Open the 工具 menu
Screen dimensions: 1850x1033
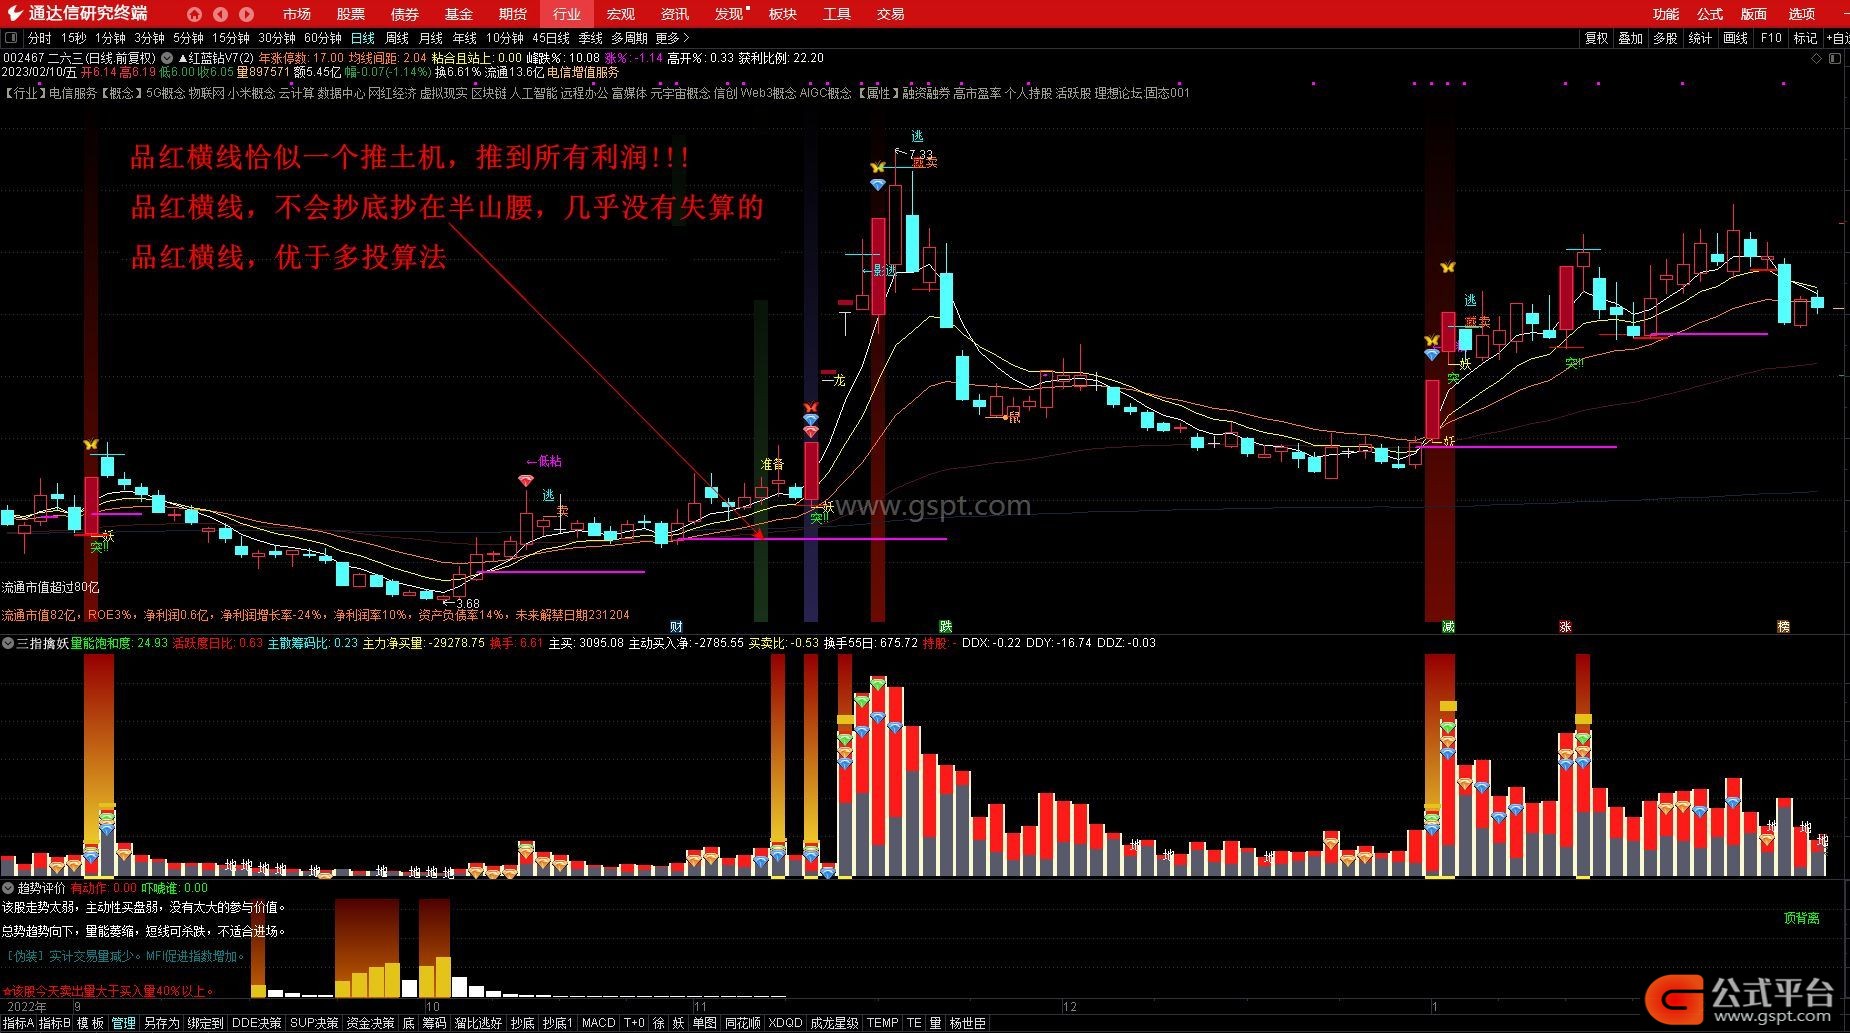pos(836,14)
